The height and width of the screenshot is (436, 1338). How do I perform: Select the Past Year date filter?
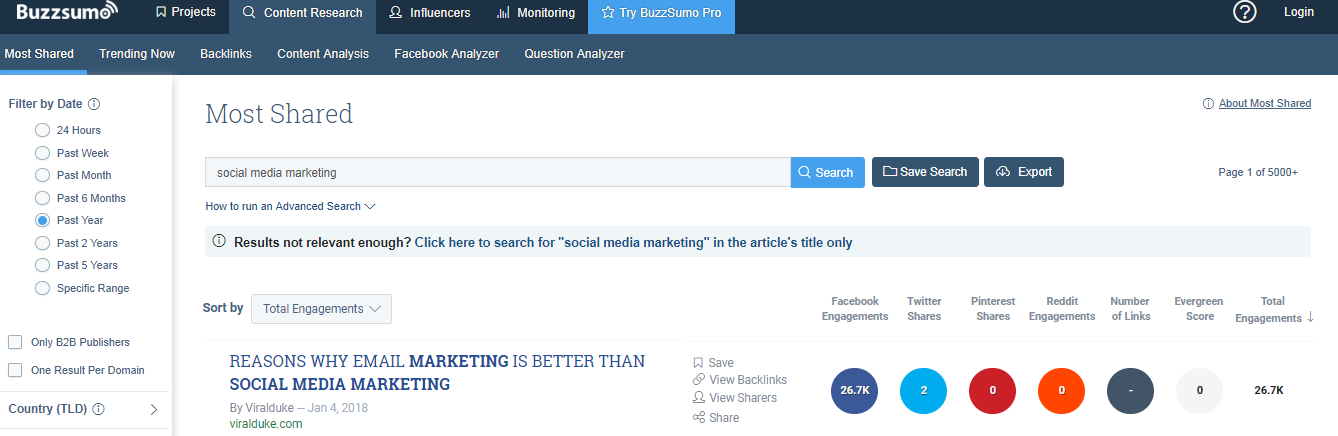tap(42, 220)
